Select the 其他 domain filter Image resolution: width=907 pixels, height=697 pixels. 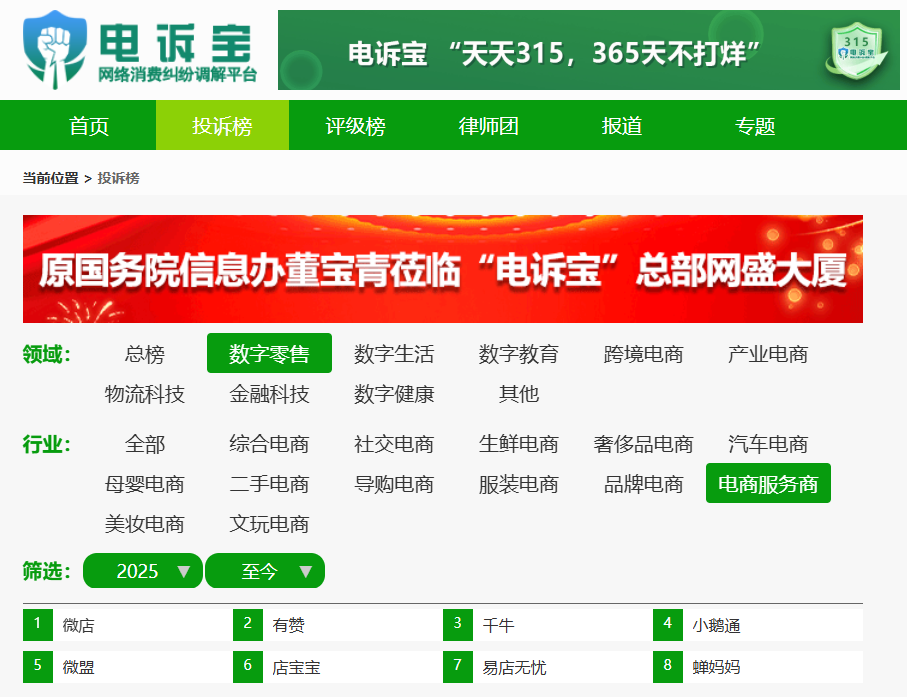519,394
